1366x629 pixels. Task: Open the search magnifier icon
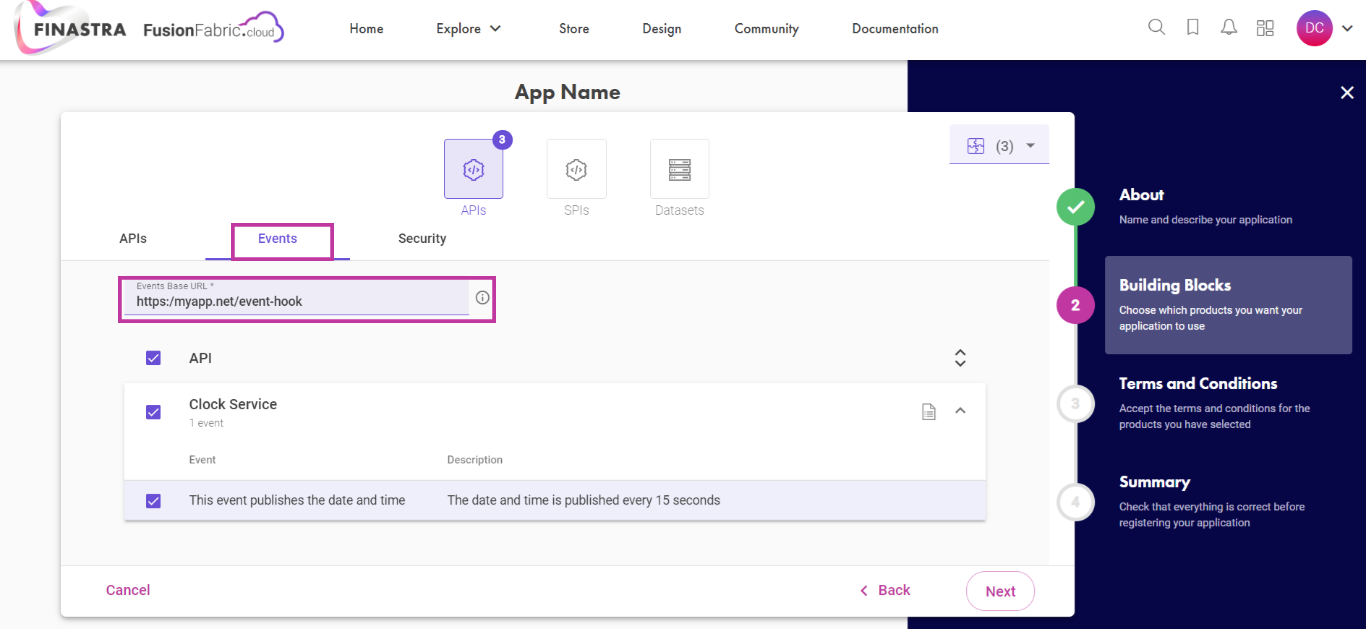pyautogui.click(x=1156, y=28)
